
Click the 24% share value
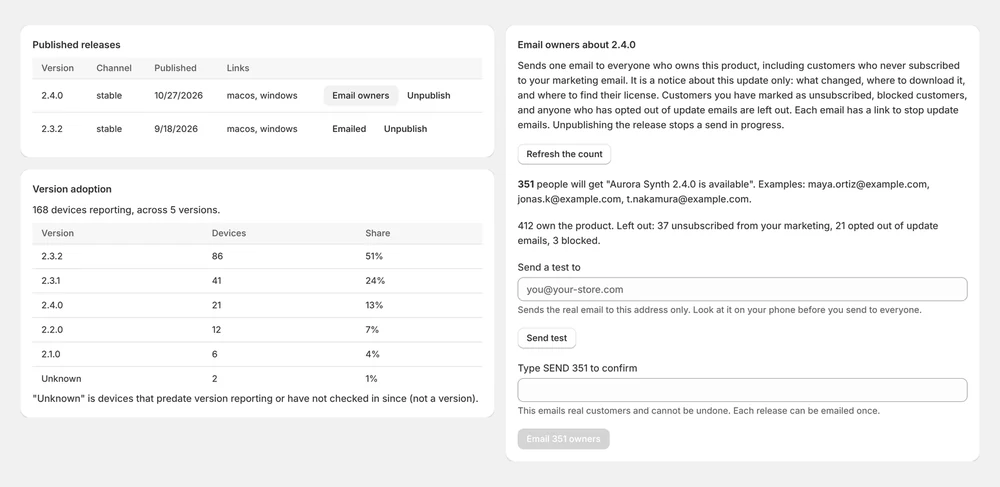375,280
